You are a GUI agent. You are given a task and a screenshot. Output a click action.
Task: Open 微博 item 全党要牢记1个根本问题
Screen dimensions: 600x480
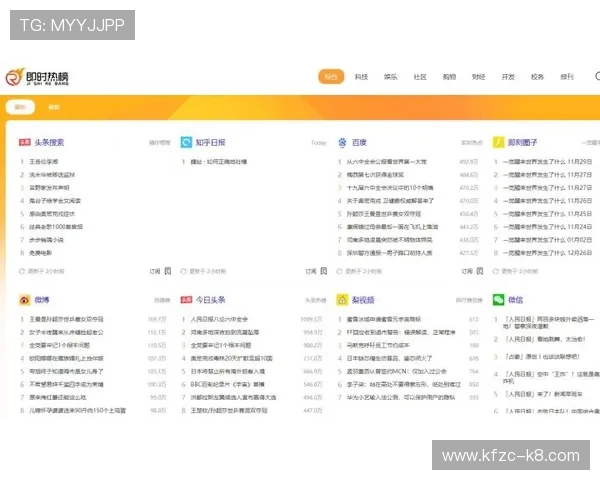59,345
